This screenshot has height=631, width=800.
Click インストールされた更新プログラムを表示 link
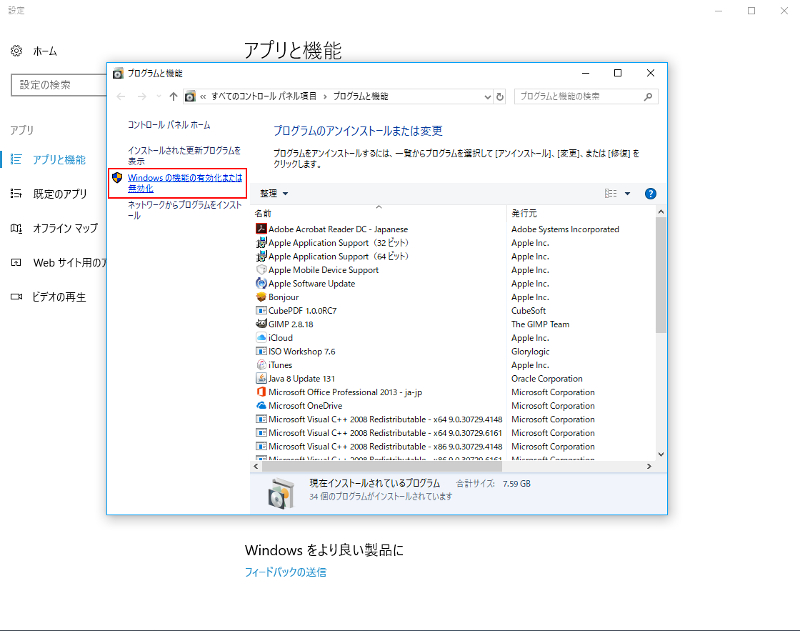pos(184,156)
